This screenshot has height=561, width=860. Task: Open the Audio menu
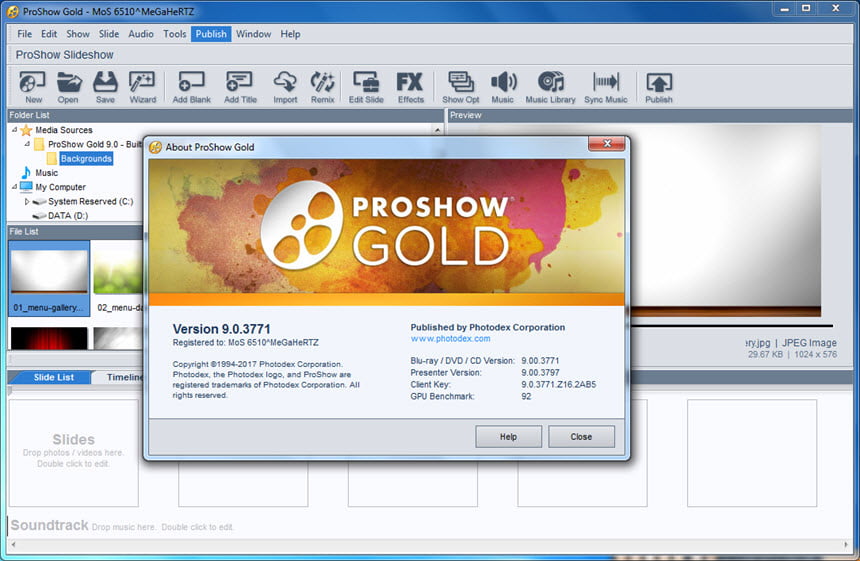tap(141, 34)
